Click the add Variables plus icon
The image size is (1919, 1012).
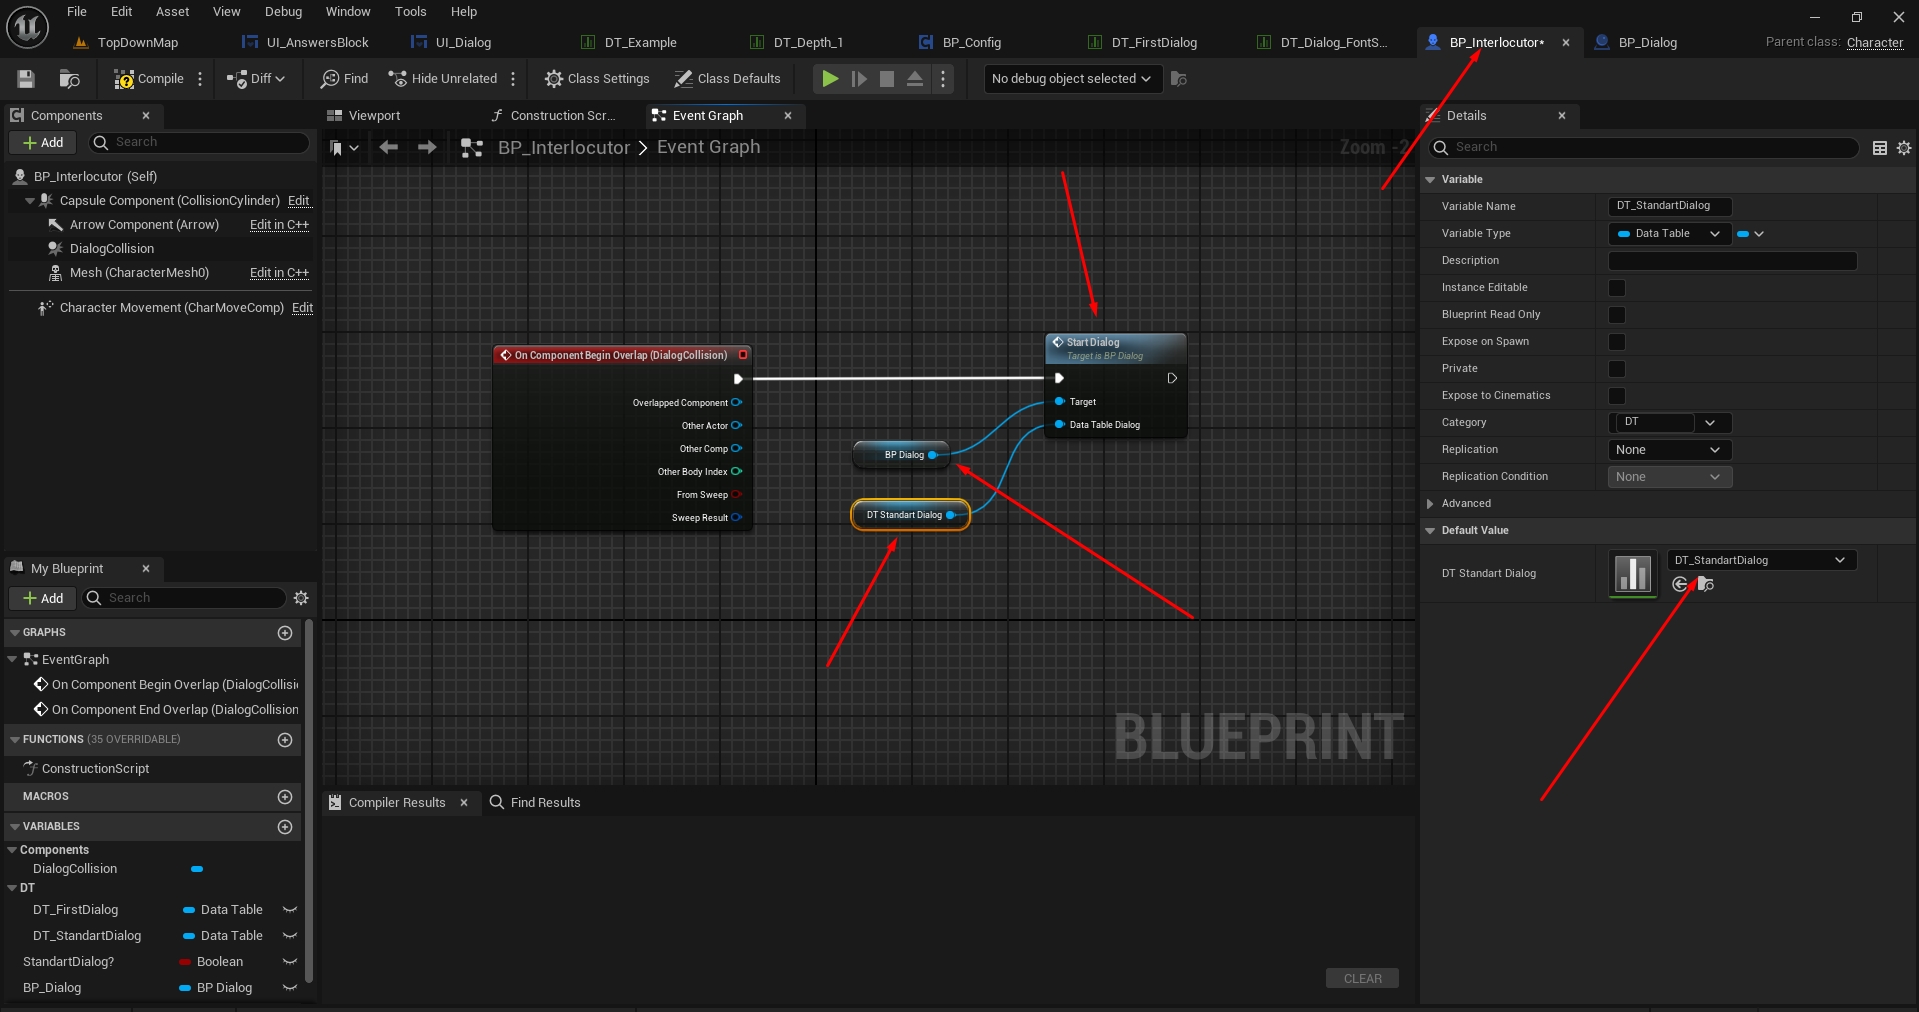click(285, 827)
